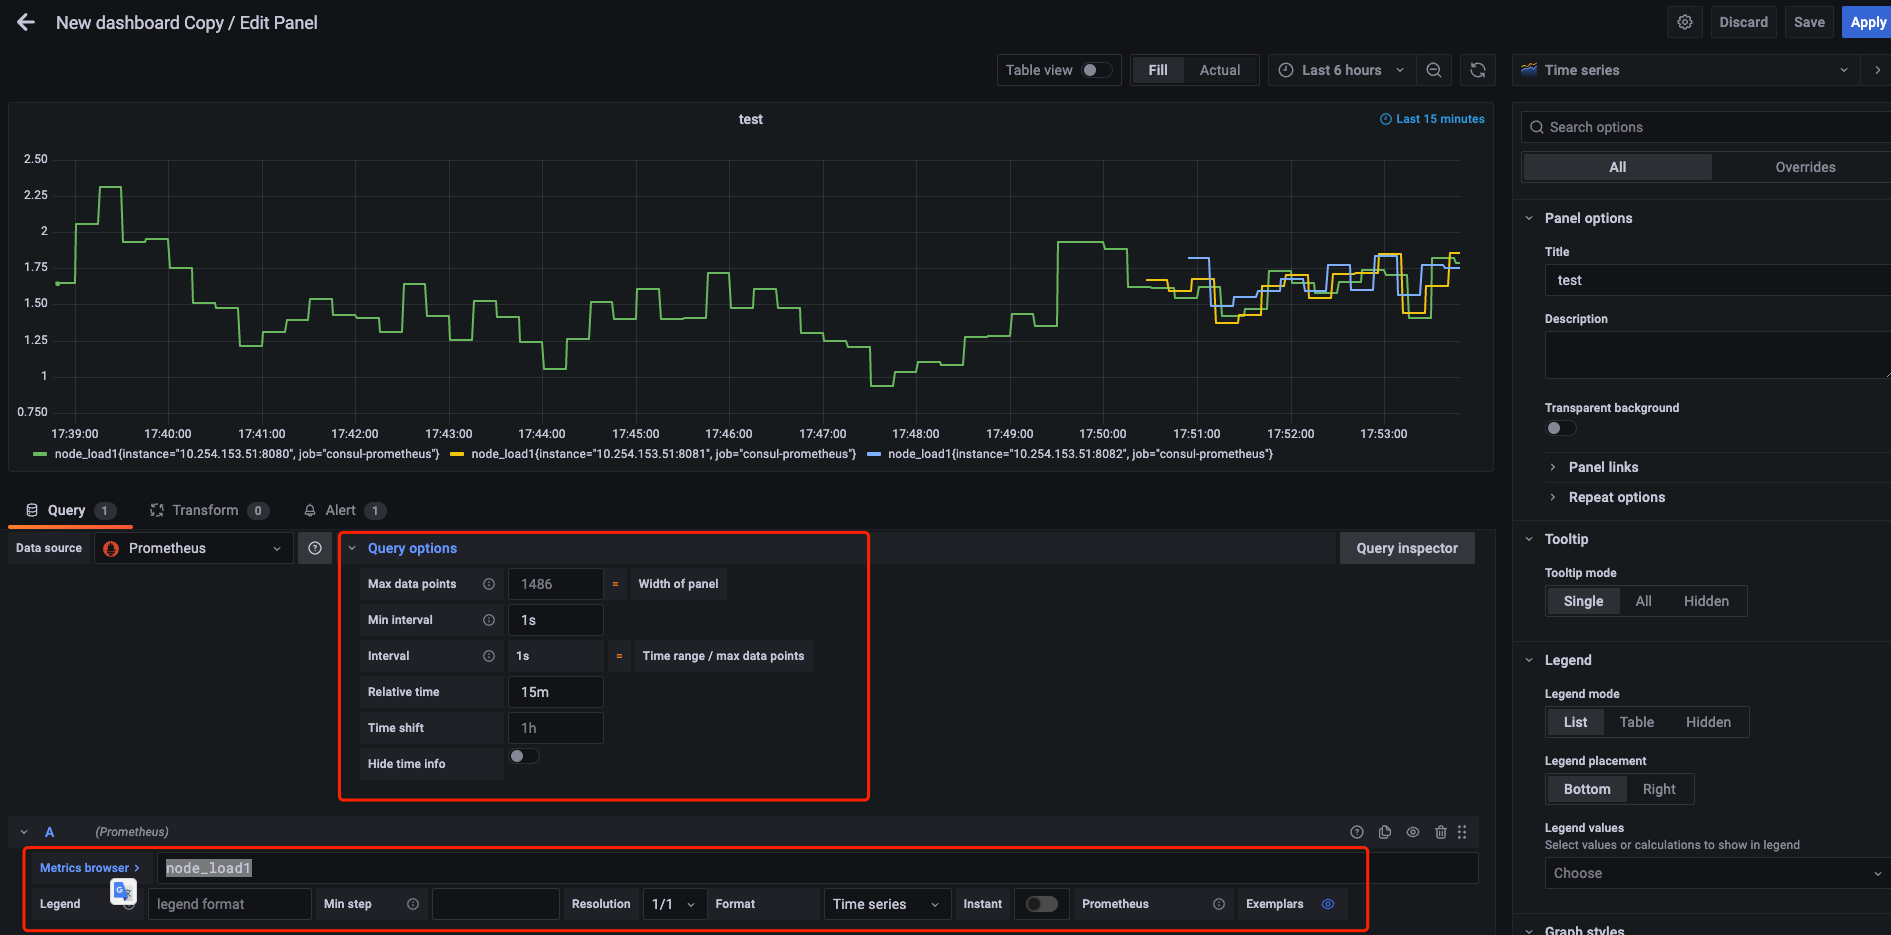
Task: Open the Time series visualization picker
Action: click(1686, 70)
